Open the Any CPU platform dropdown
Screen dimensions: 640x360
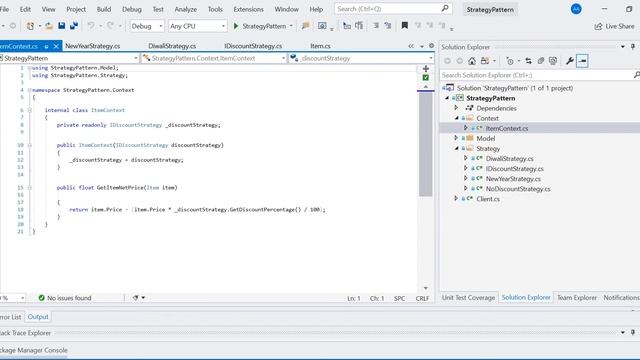(198, 26)
